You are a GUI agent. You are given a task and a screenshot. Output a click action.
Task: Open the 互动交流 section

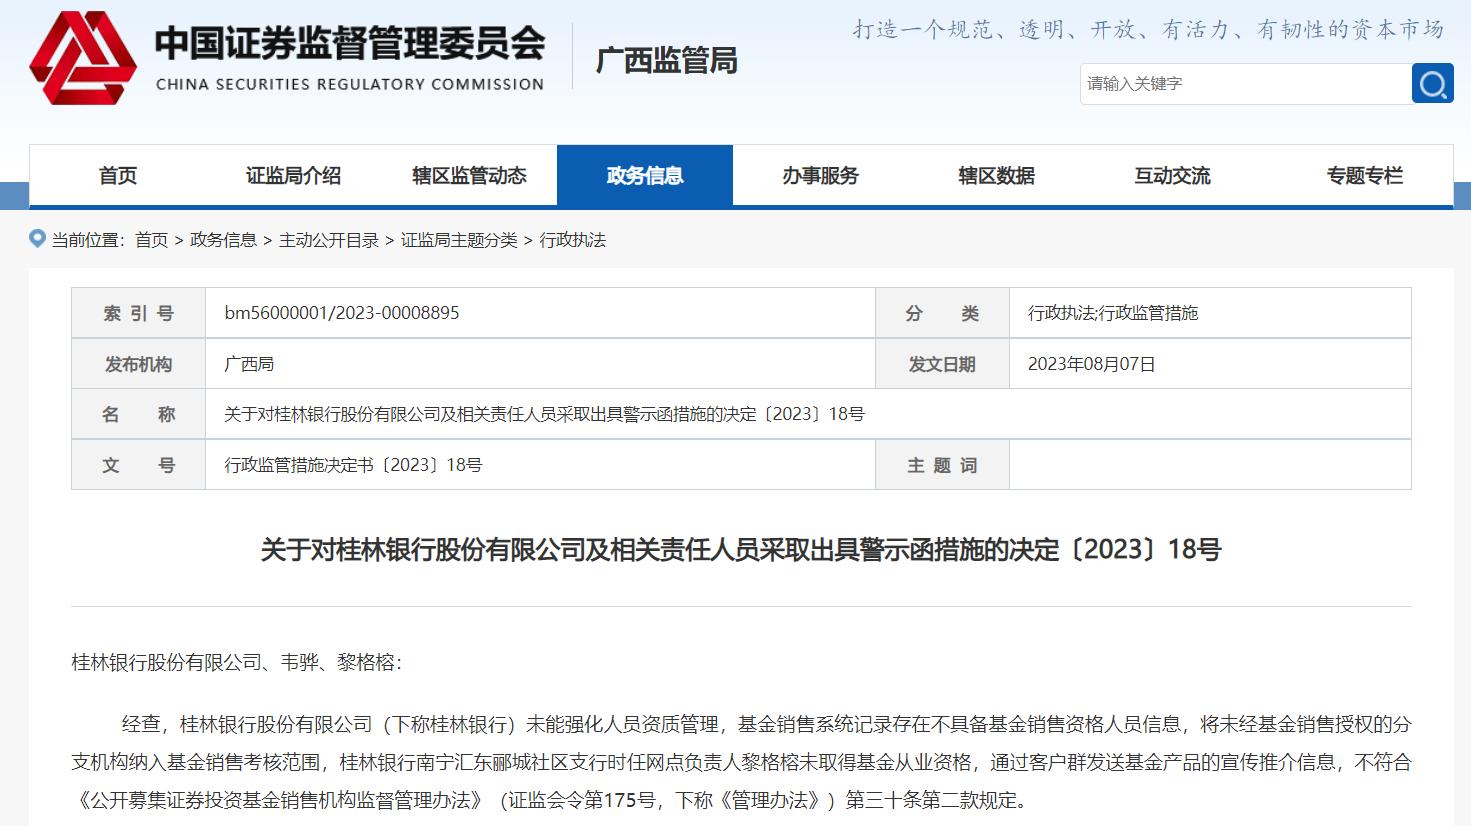tap(1171, 174)
